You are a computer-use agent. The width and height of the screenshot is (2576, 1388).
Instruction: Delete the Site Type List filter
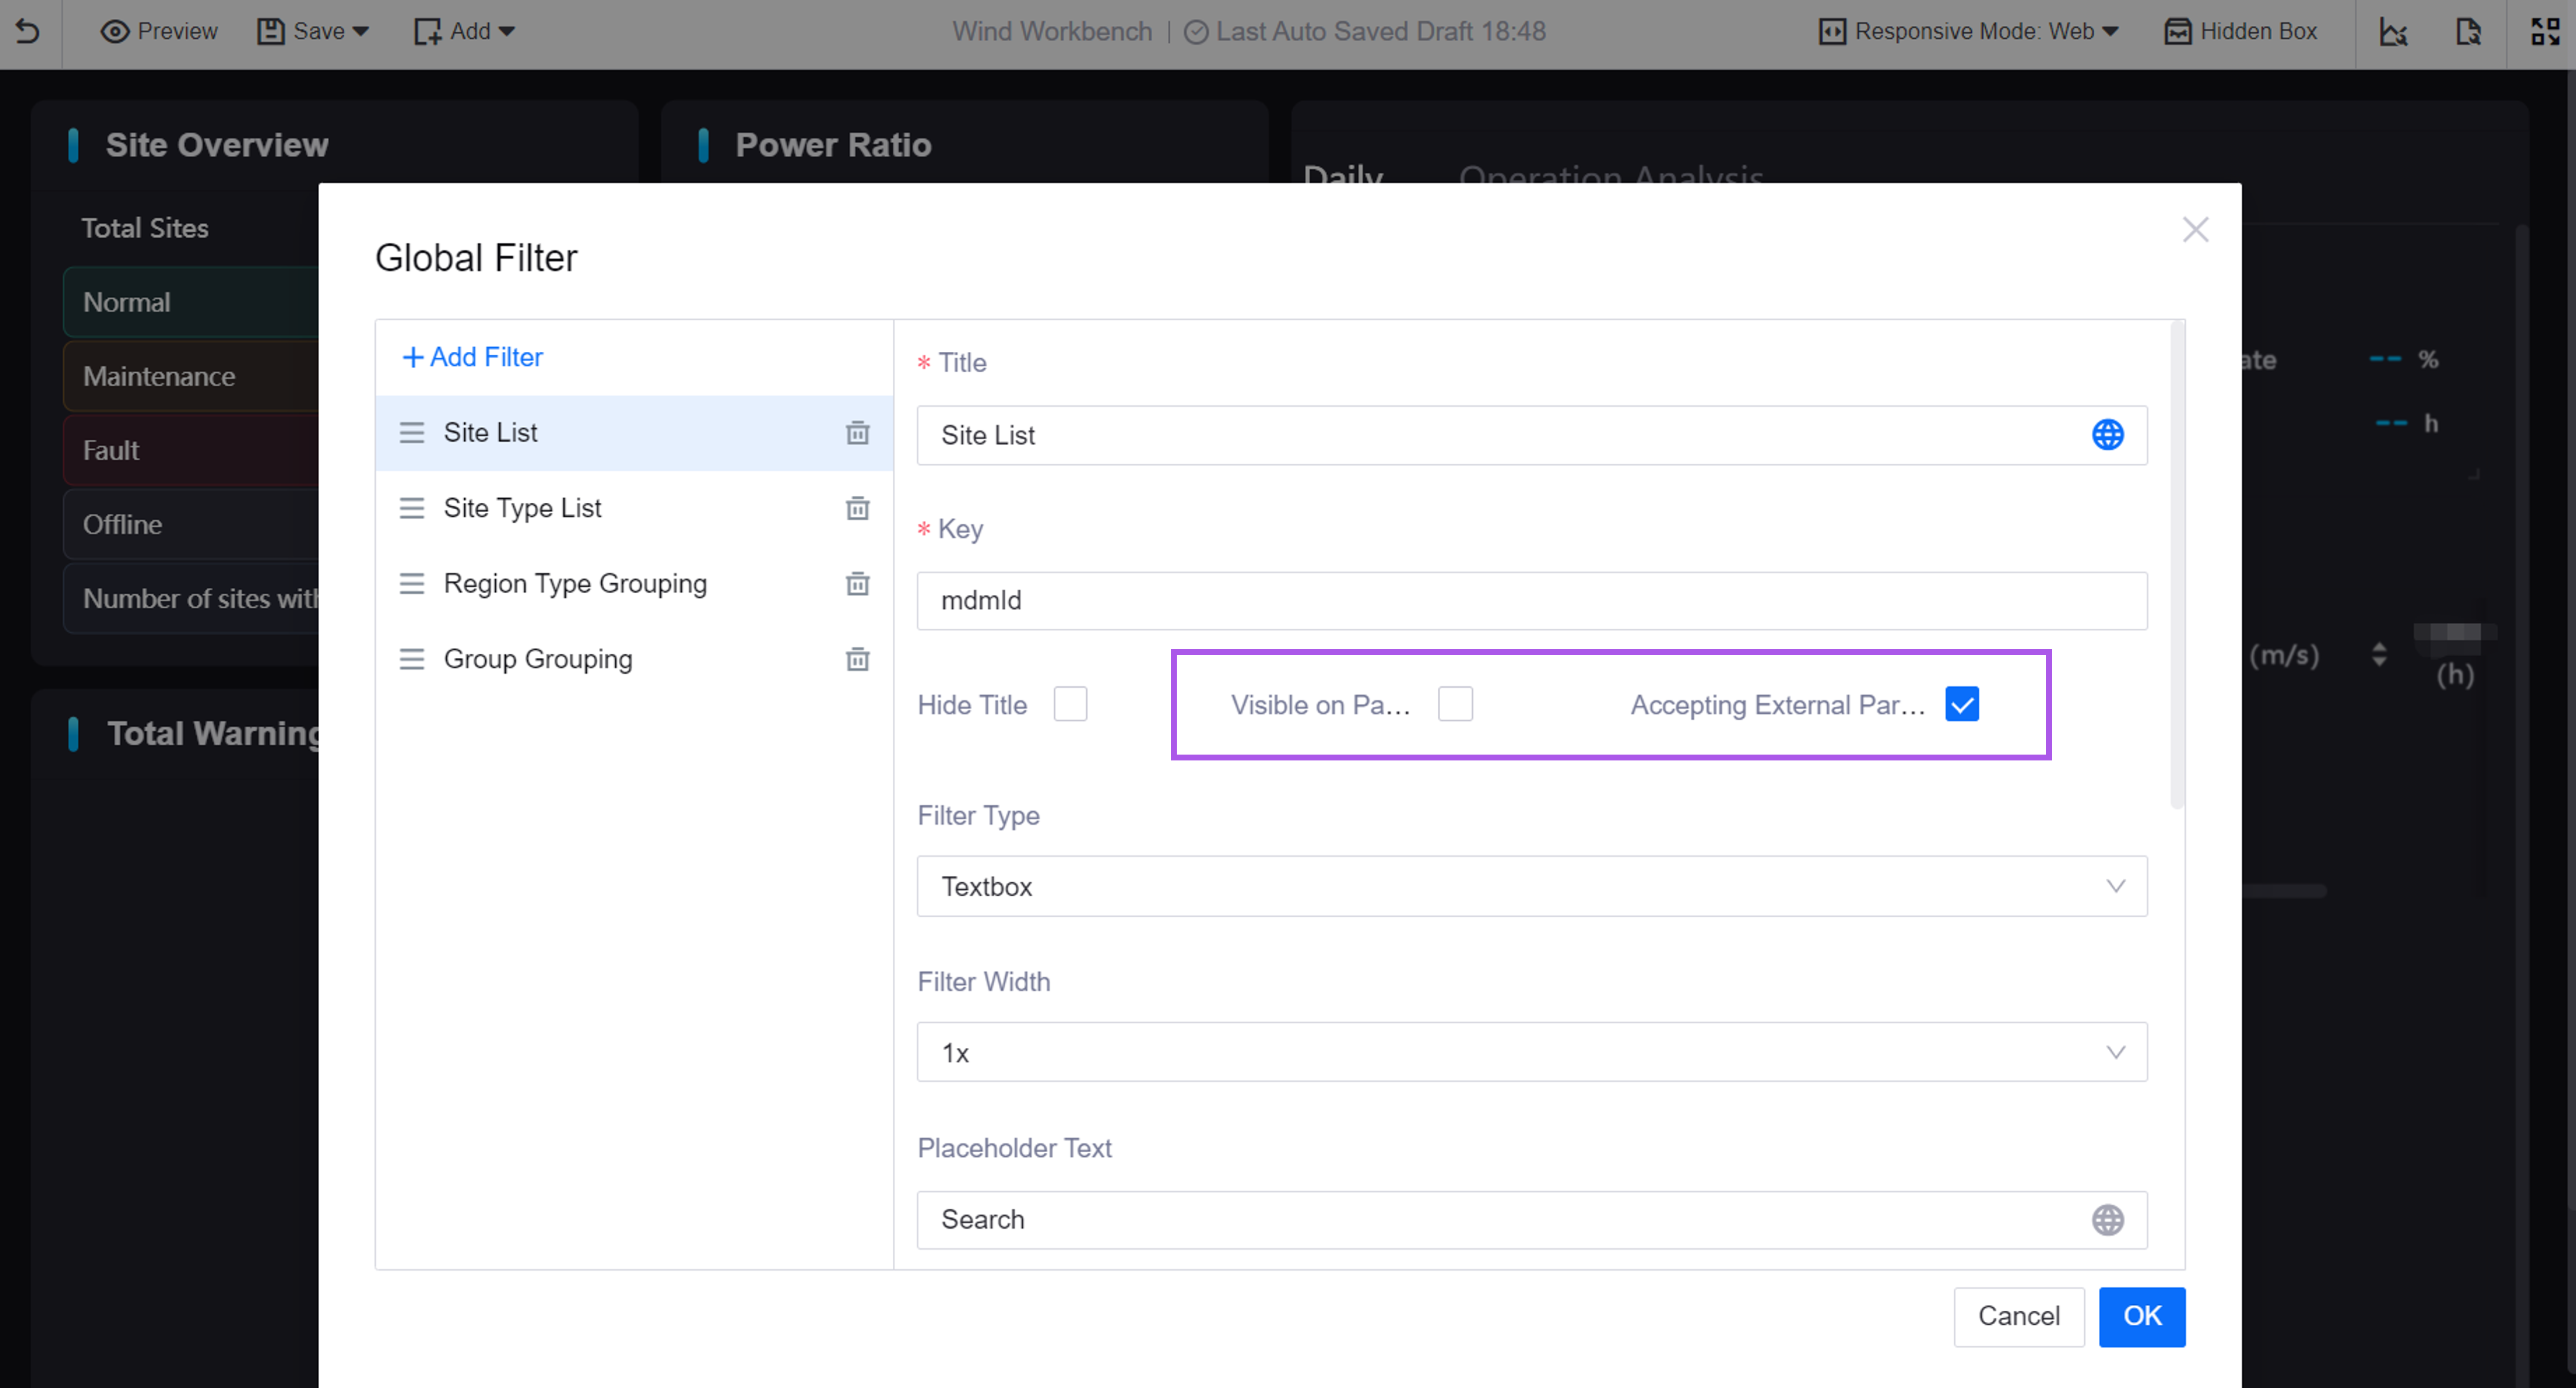857,508
